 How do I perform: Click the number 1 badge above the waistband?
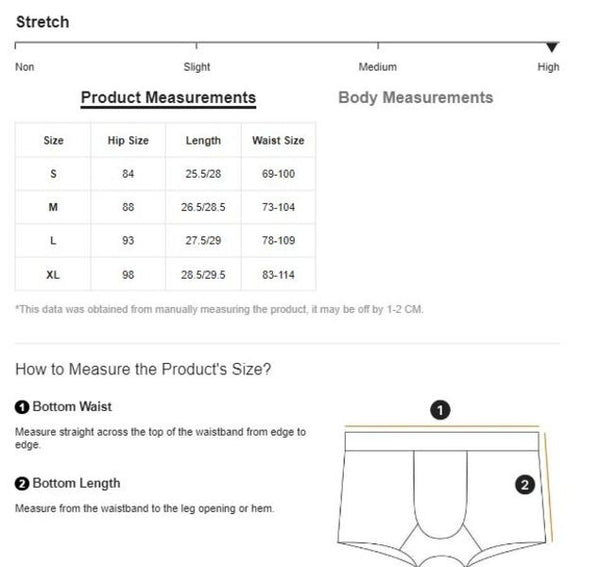(441, 409)
